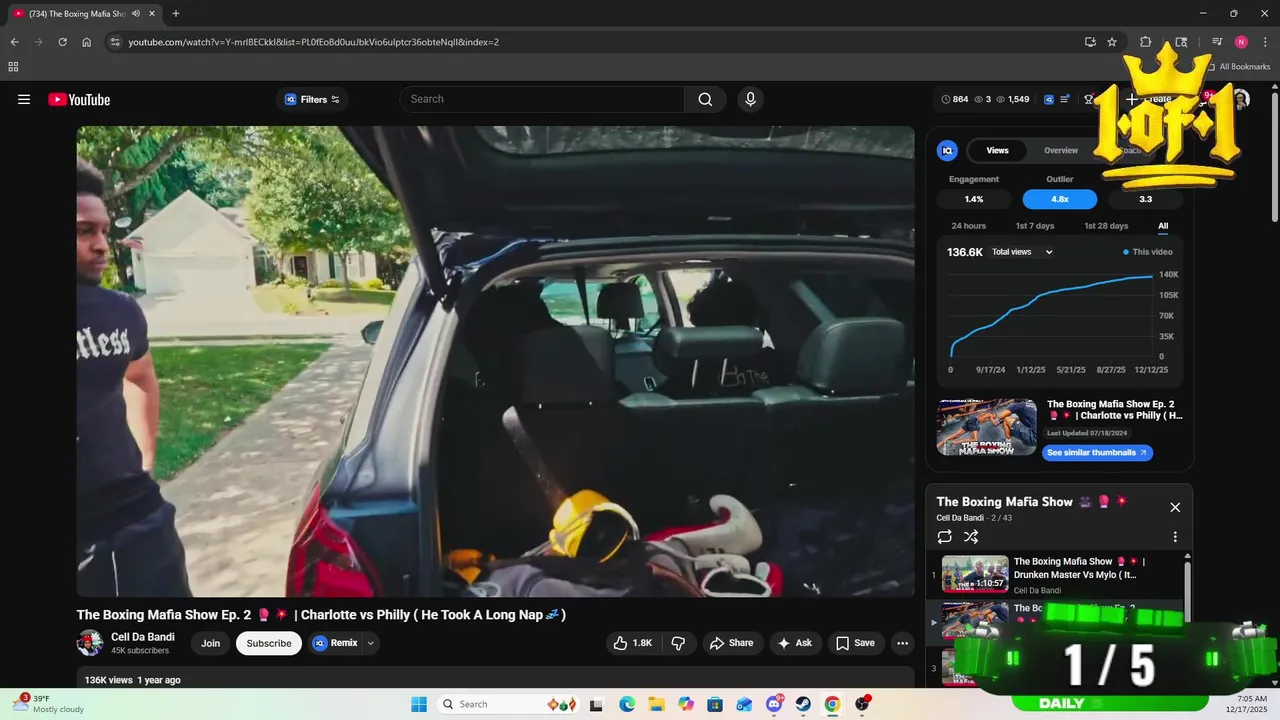
Task: Show the All time range
Action: click(x=1163, y=226)
